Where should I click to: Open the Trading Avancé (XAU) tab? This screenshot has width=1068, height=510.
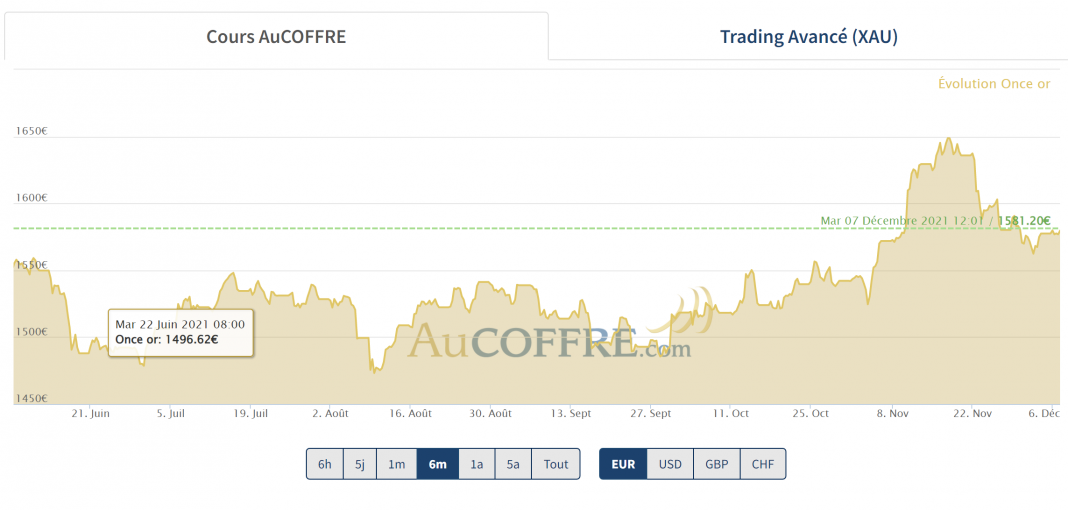coord(808,36)
